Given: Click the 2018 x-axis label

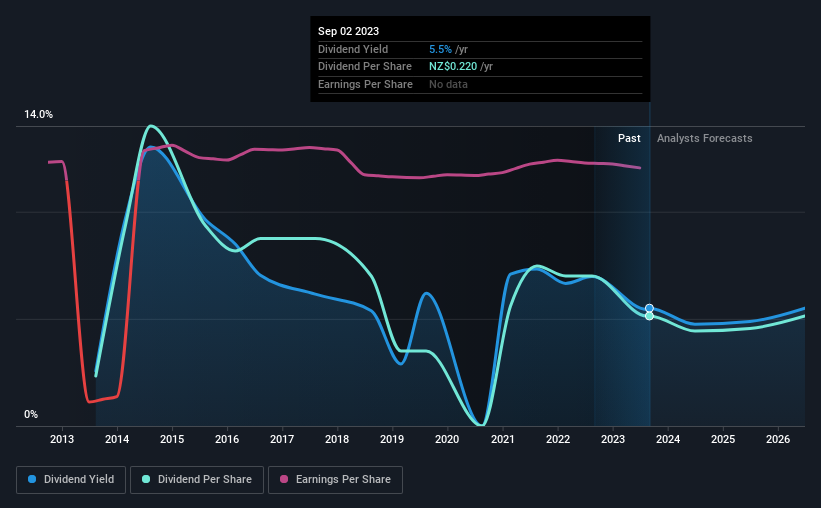Looking at the screenshot, I should [337, 439].
